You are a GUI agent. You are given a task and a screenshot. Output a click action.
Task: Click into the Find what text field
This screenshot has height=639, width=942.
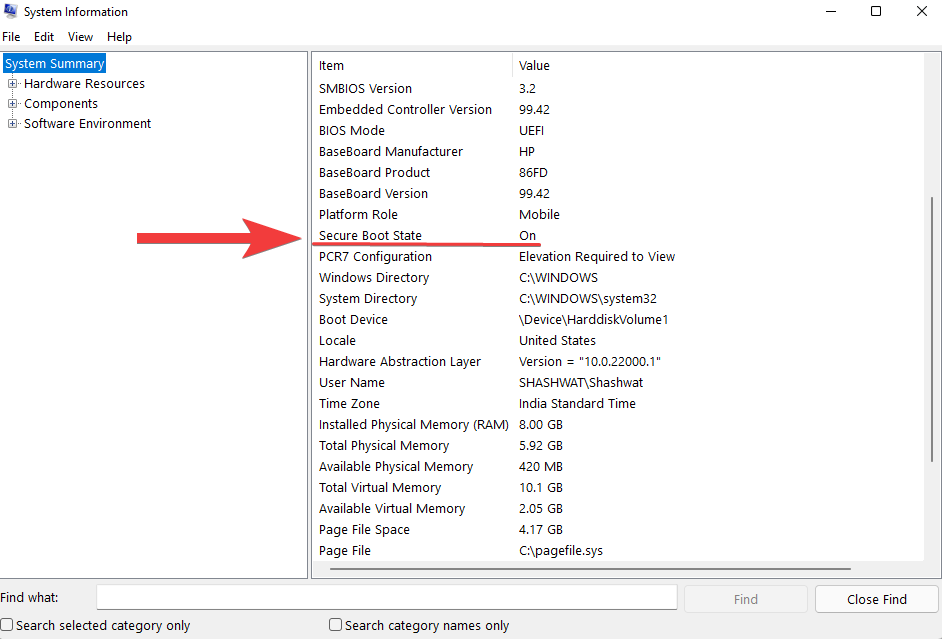(x=387, y=598)
